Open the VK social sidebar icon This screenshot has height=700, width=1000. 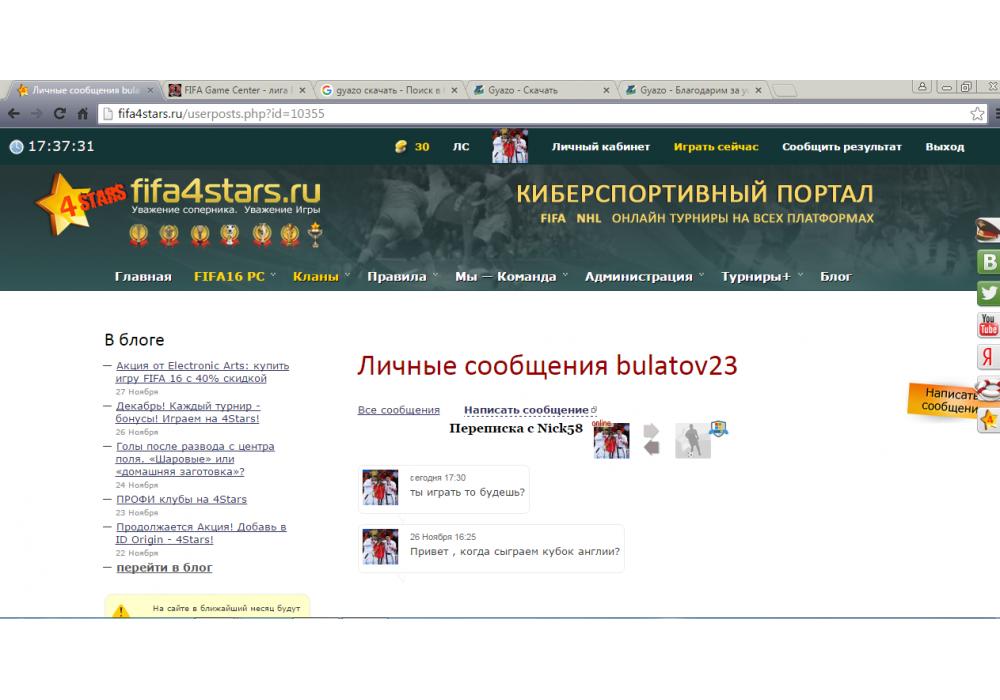(x=988, y=262)
